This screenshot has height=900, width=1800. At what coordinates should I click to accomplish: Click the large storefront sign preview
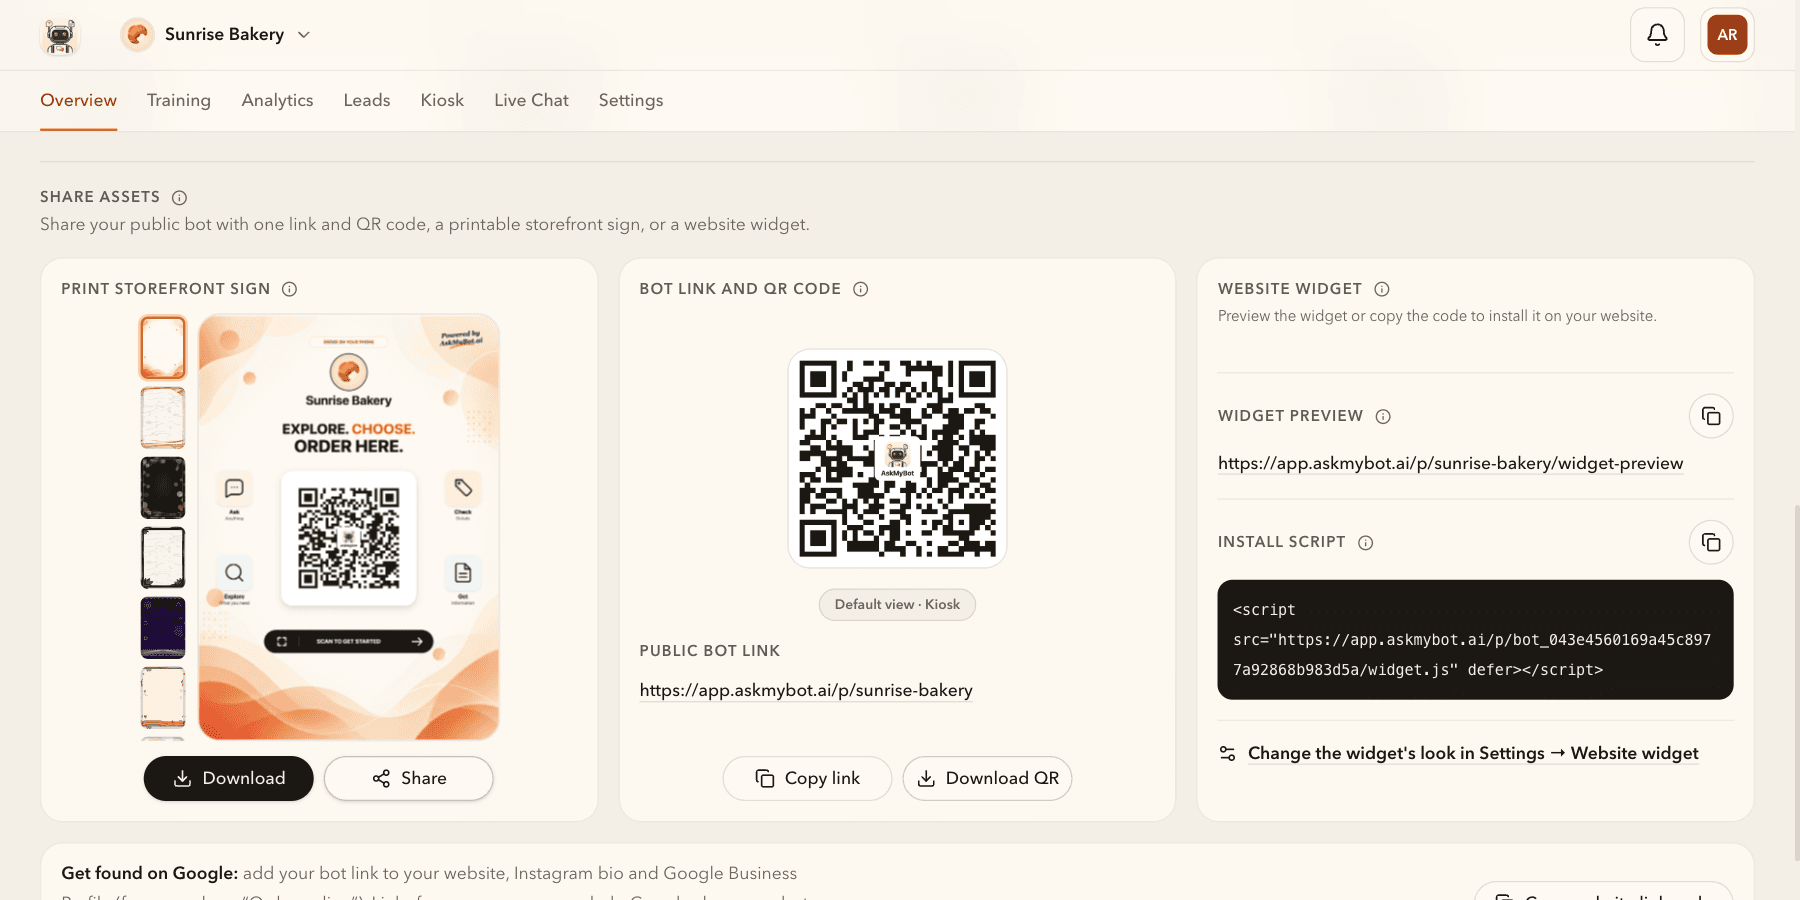tap(349, 527)
